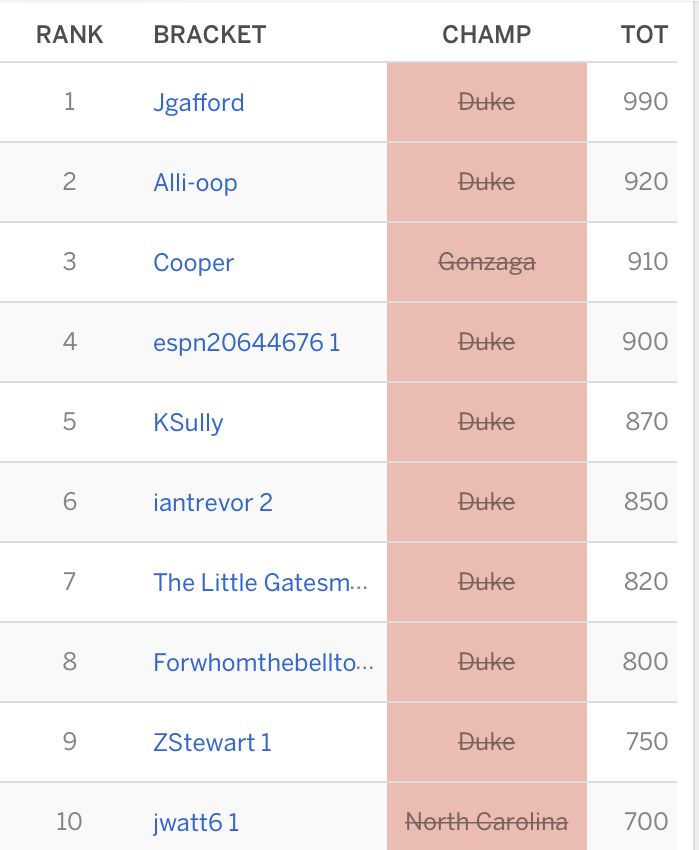Select the North Carolina champion pick cell
Screen dimensions: 699x850
(x=487, y=822)
